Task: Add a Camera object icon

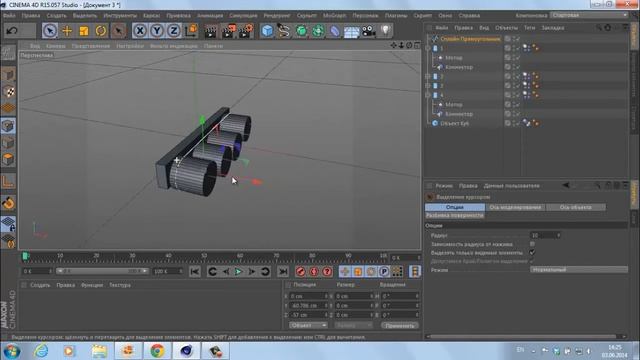Action: [x=369, y=31]
